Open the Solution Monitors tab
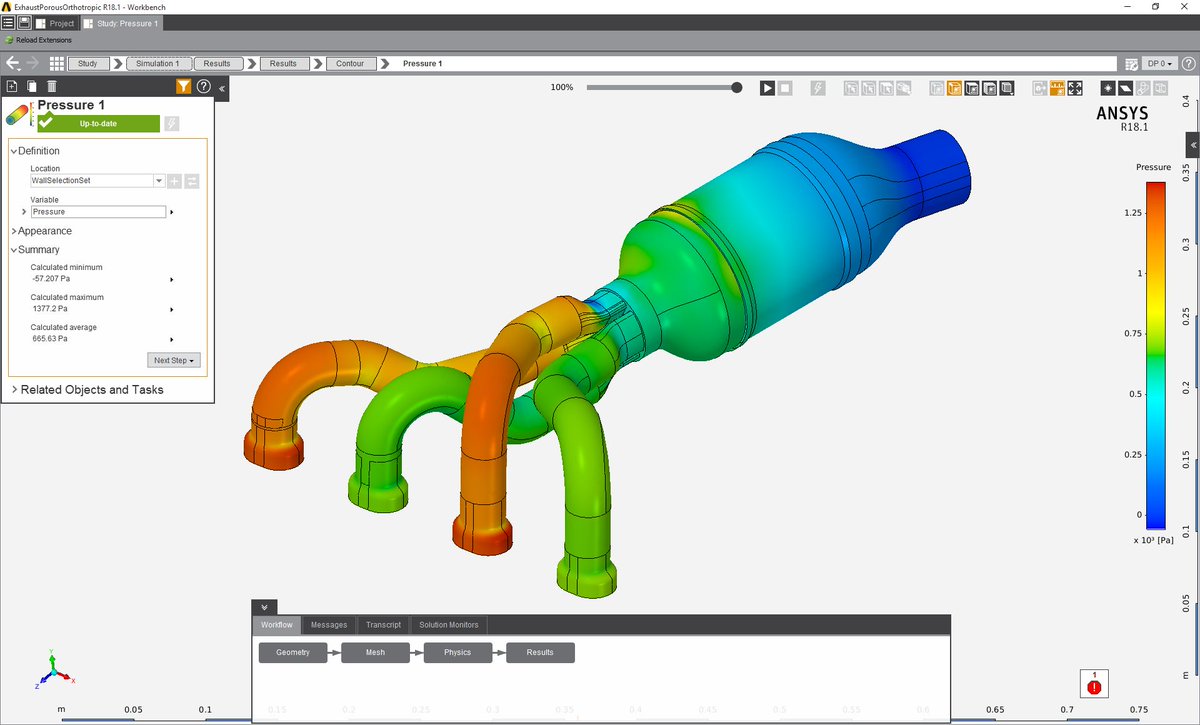Viewport: 1200px width, 725px height. [x=448, y=625]
